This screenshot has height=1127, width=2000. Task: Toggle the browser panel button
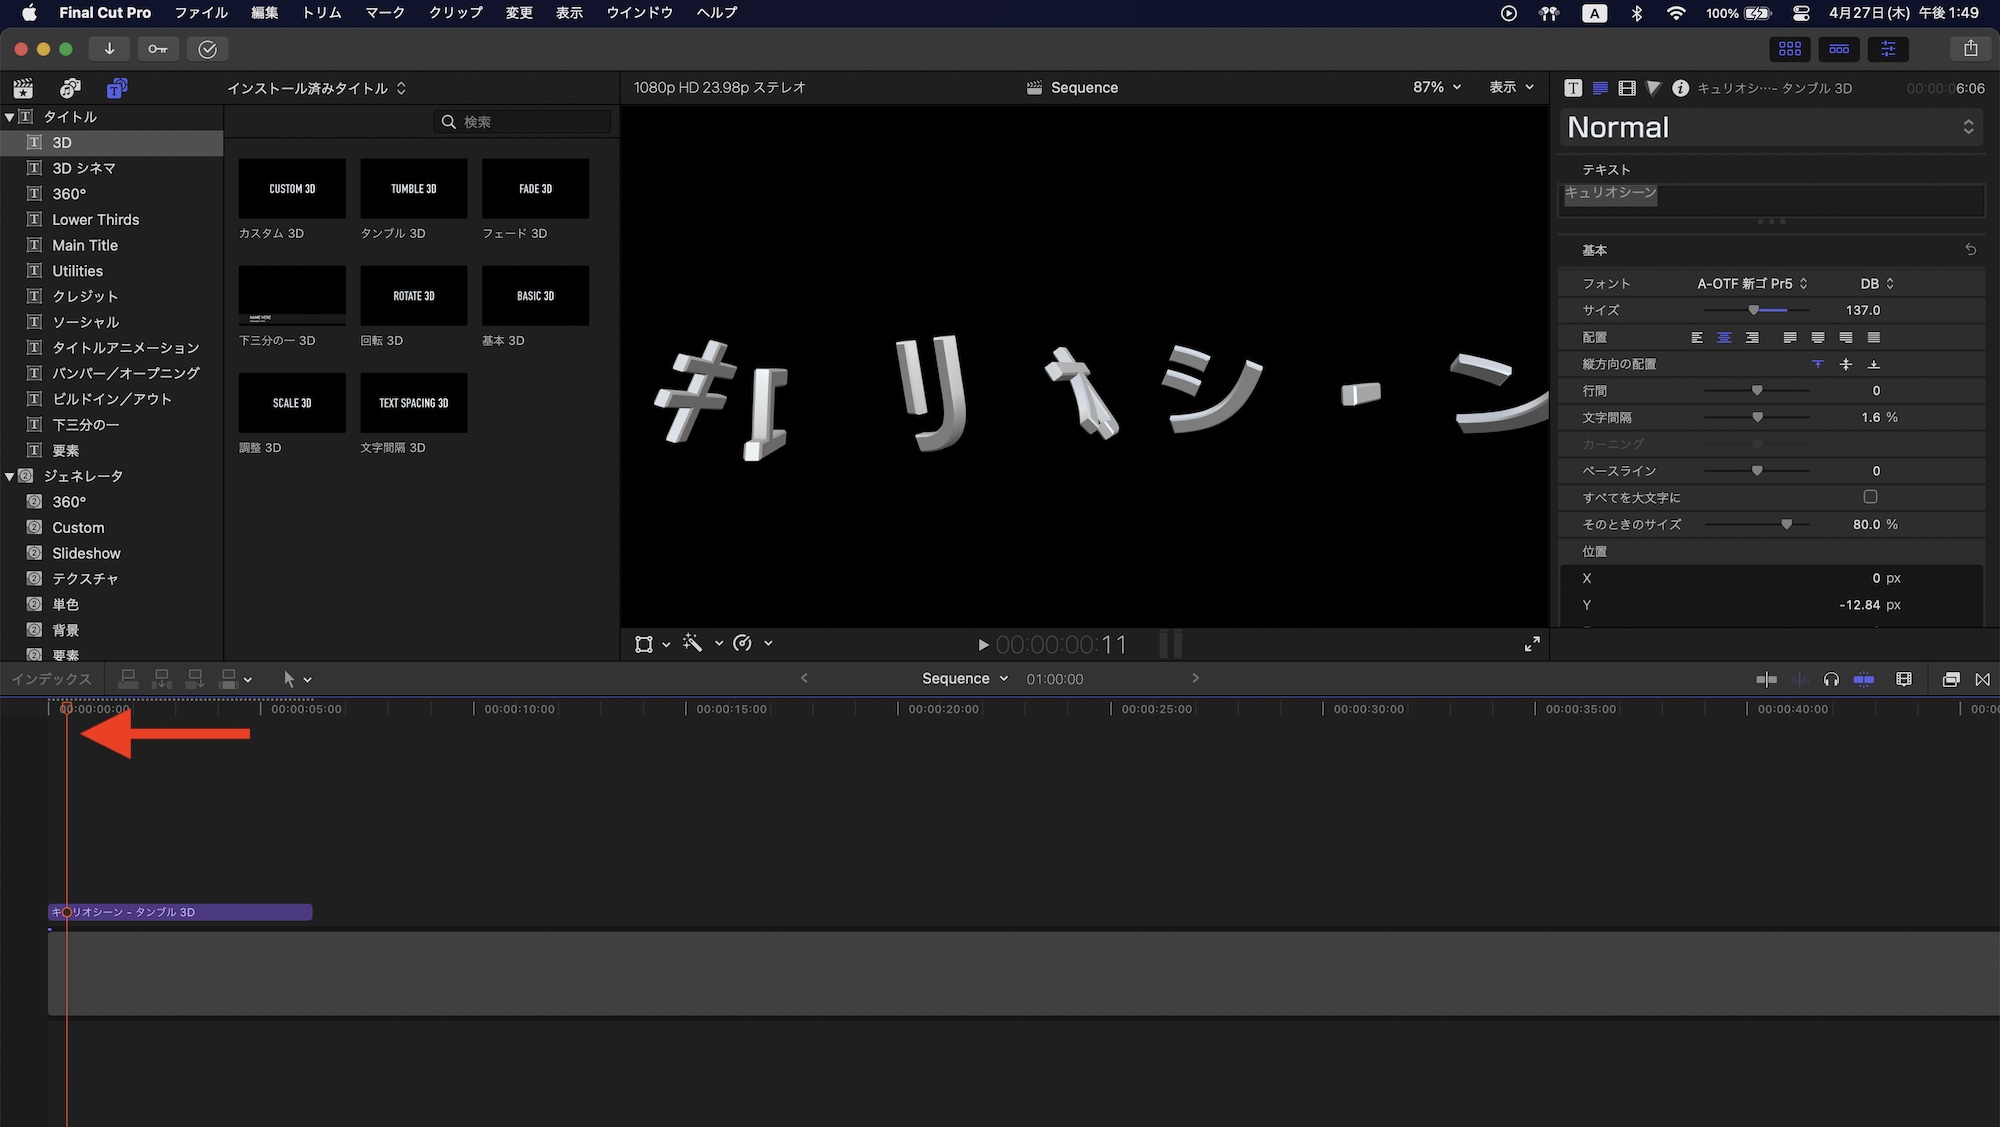pyautogui.click(x=1789, y=48)
